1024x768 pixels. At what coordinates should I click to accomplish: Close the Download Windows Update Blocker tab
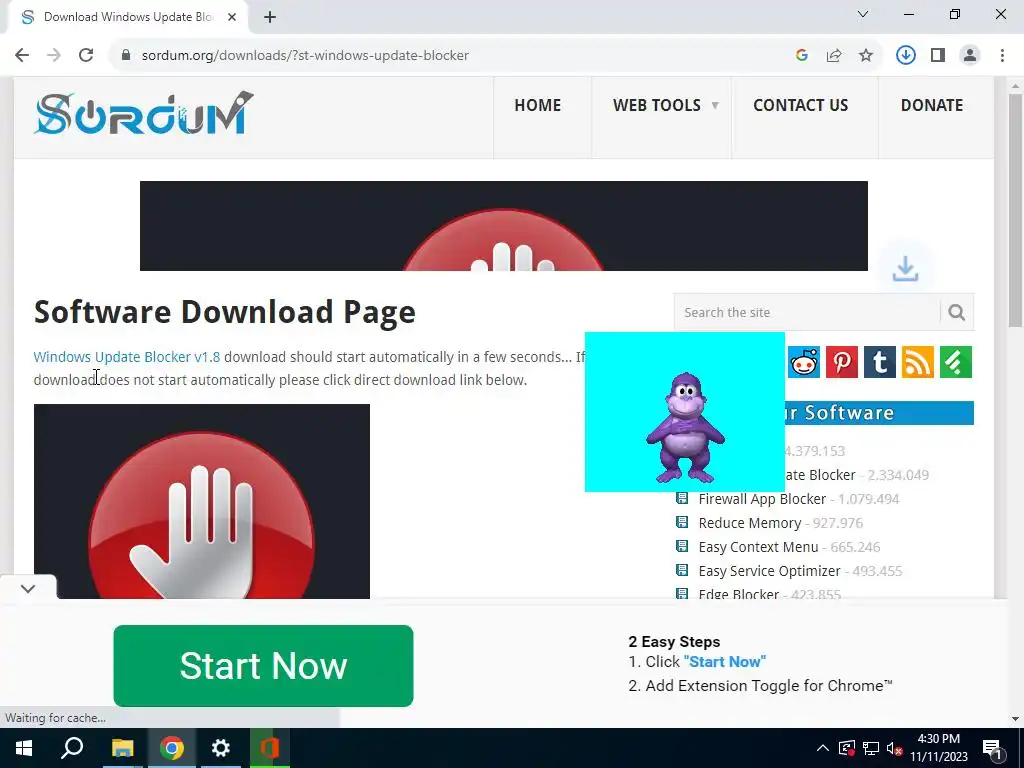tap(232, 17)
